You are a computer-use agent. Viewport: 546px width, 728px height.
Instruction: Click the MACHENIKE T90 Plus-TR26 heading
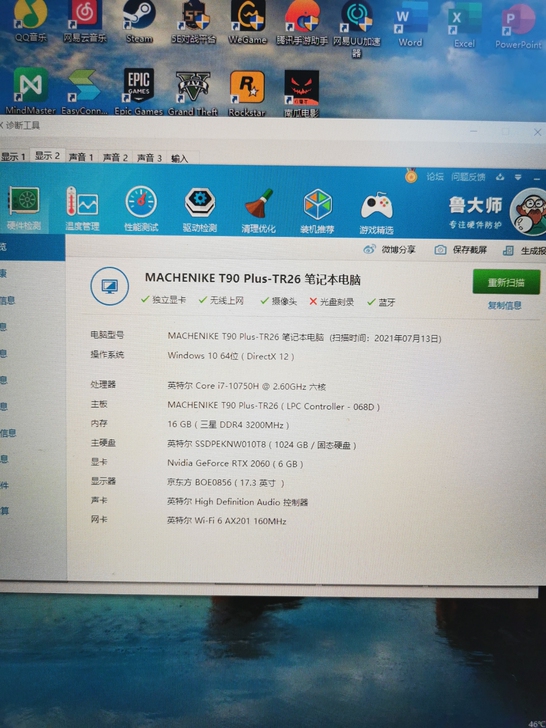[x=253, y=279]
